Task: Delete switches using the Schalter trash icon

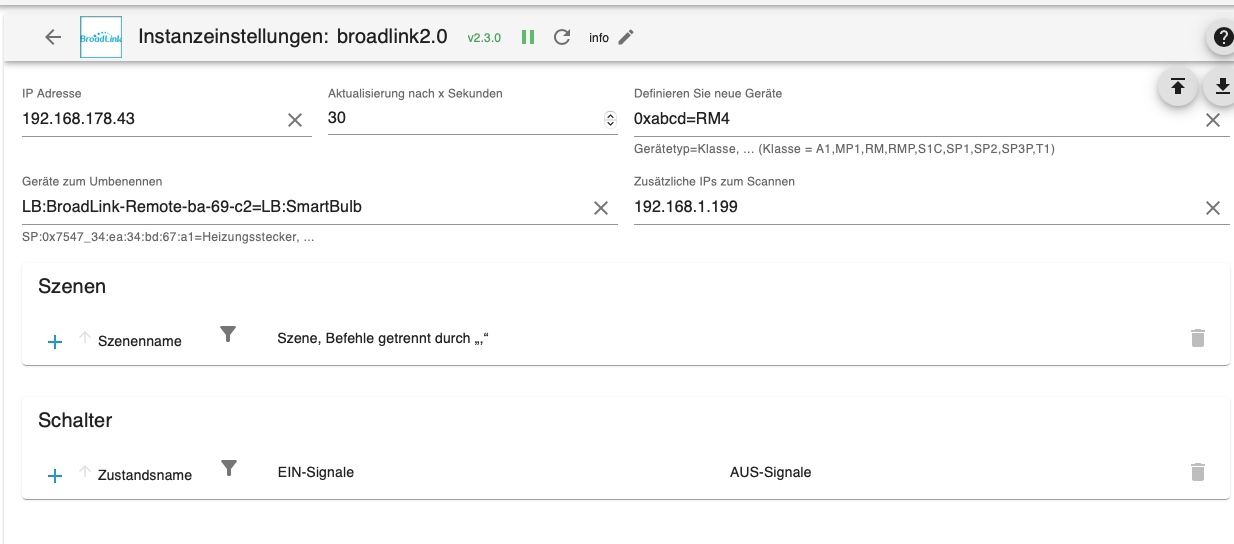Action: pyautogui.click(x=1197, y=472)
